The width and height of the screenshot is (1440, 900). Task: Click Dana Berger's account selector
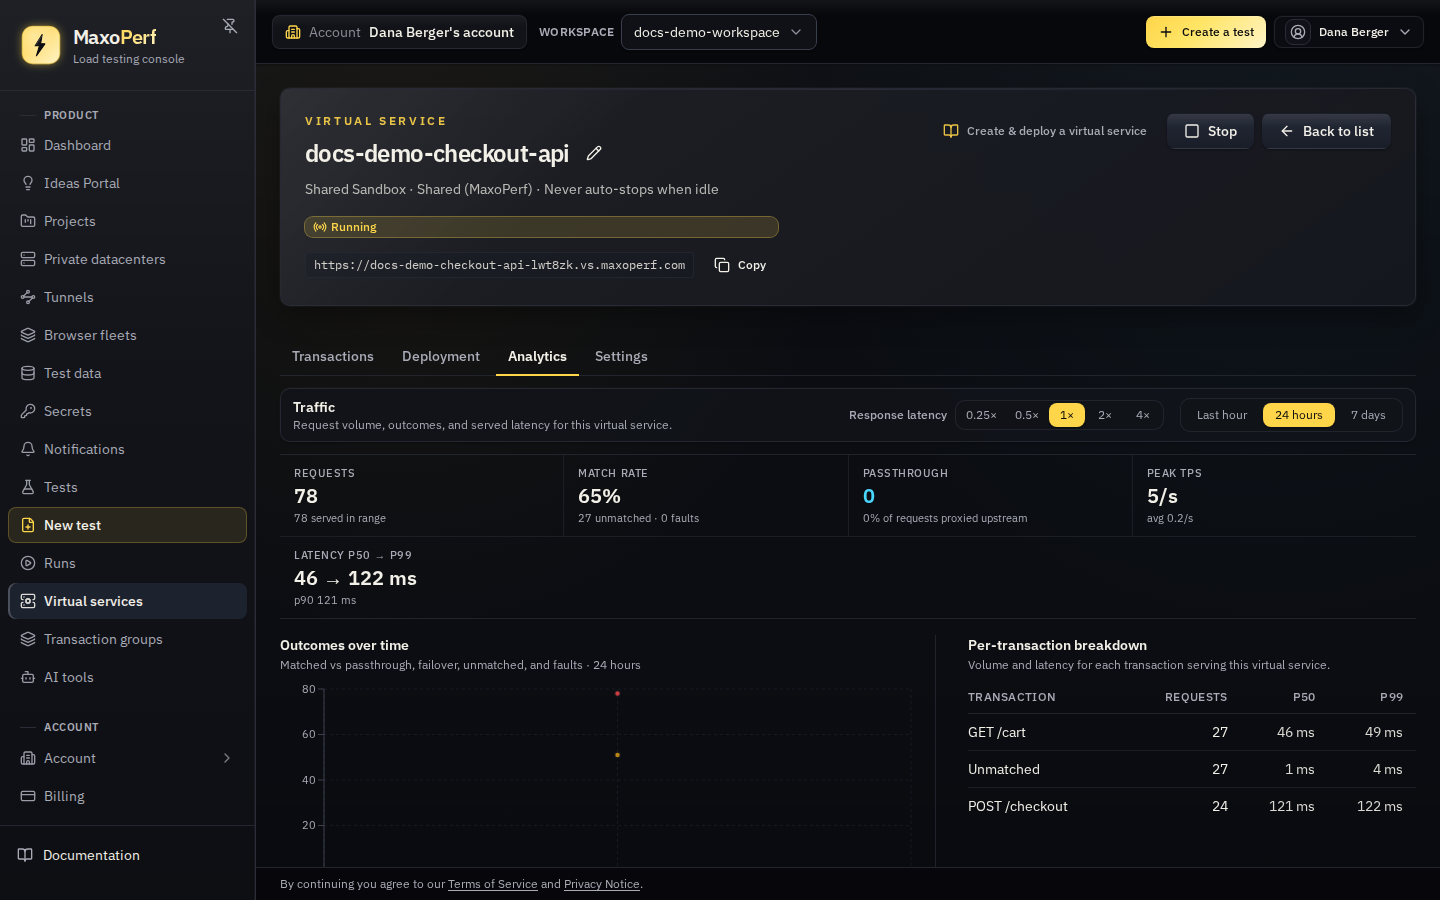[399, 32]
